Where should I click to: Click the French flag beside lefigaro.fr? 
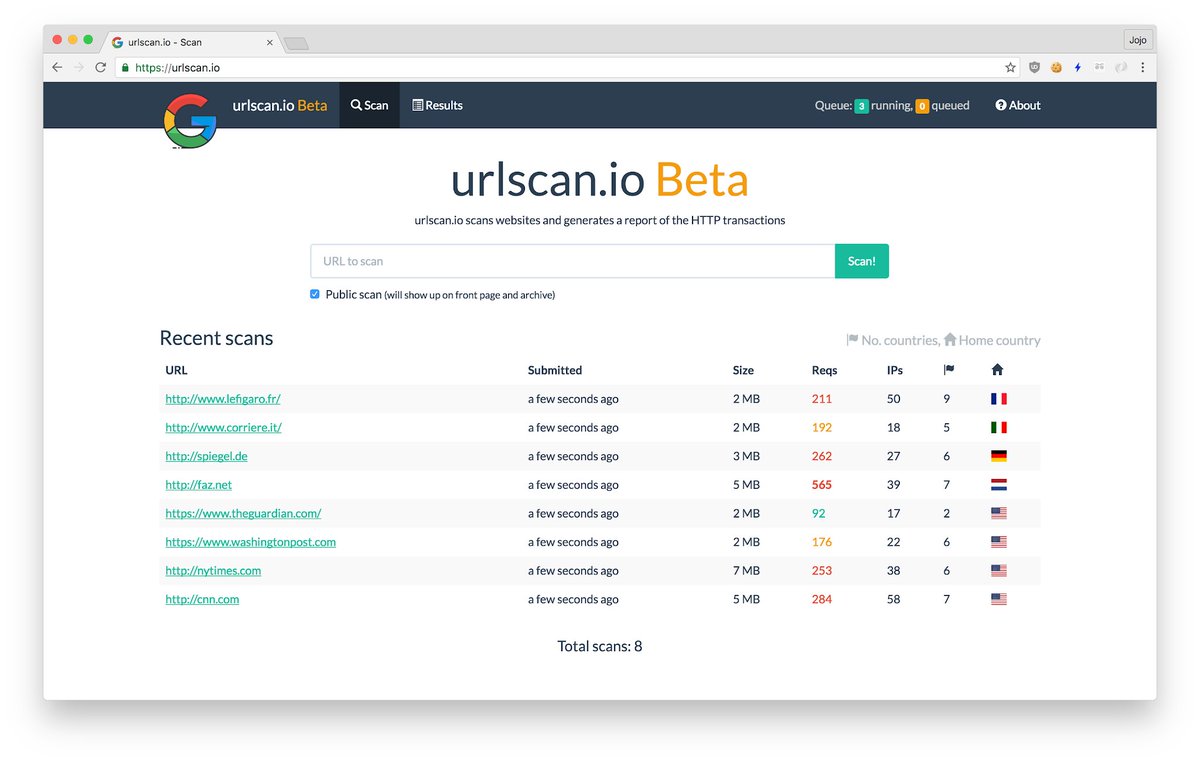(x=998, y=398)
